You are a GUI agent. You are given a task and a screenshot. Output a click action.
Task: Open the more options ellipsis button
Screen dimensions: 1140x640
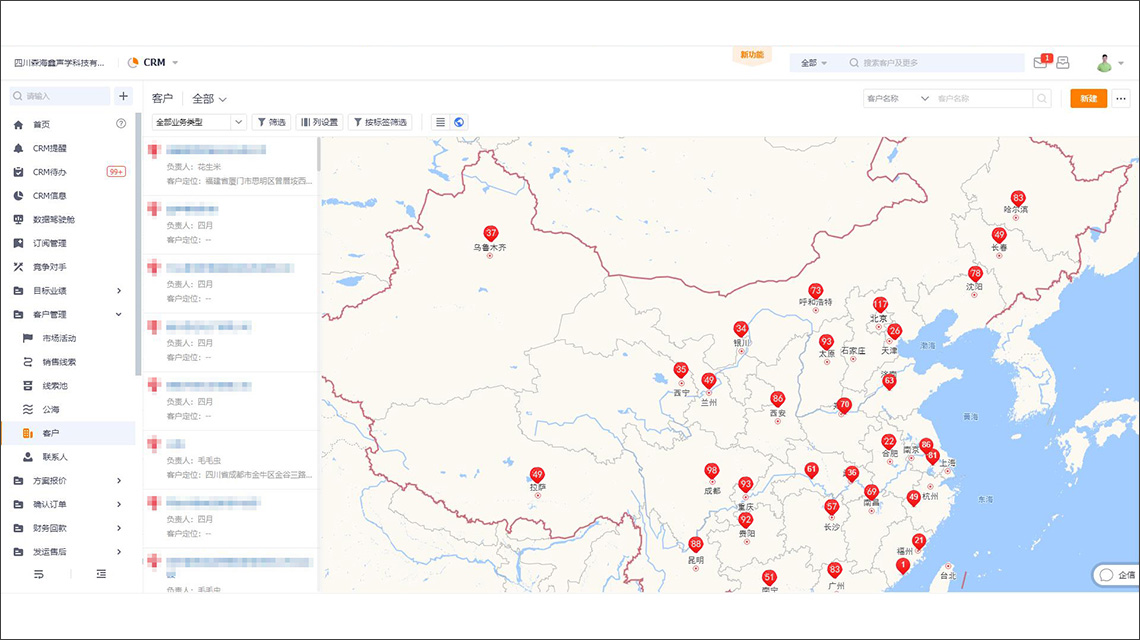pos(1121,98)
